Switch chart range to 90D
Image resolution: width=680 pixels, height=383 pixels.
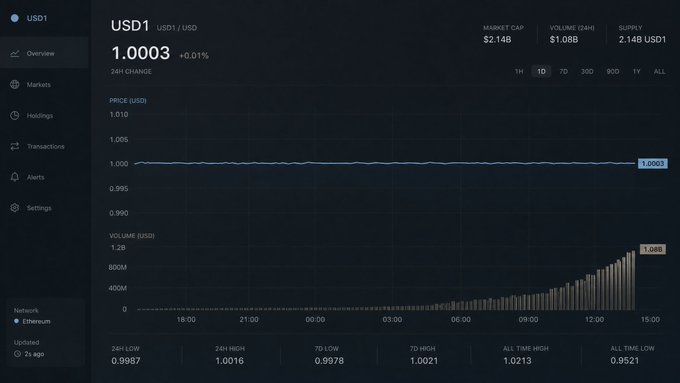coord(613,71)
